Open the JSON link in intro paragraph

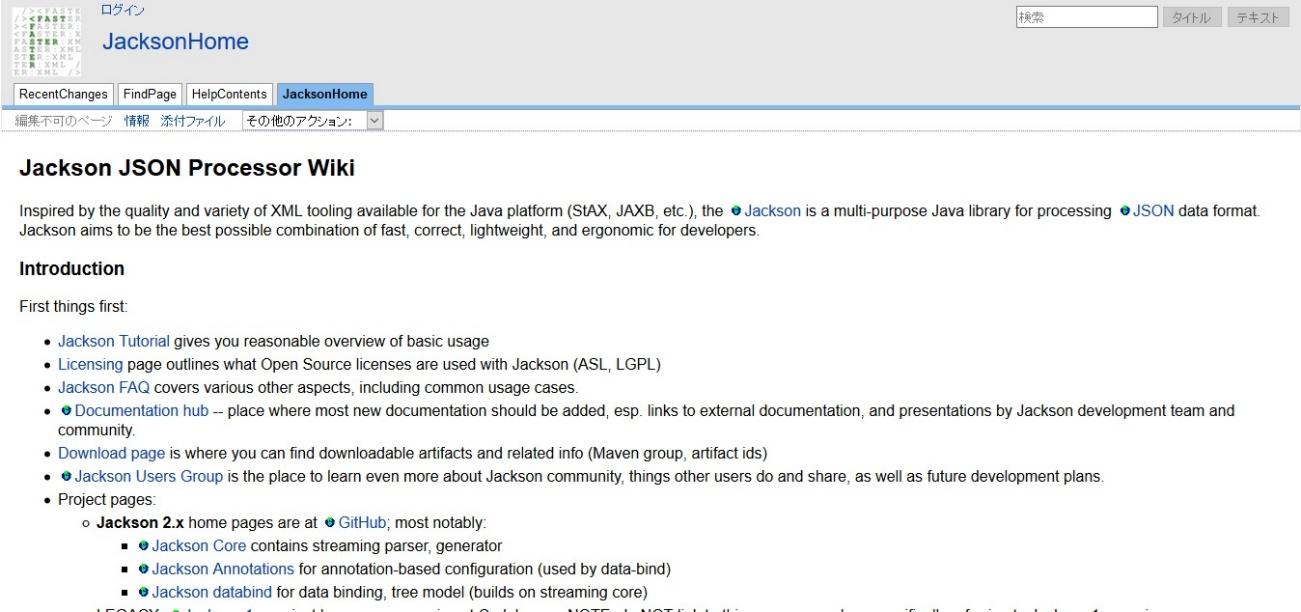click(x=1154, y=213)
